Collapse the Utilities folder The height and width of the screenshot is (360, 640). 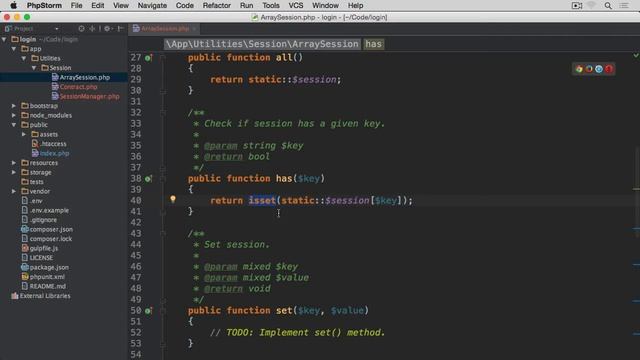(24, 58)
